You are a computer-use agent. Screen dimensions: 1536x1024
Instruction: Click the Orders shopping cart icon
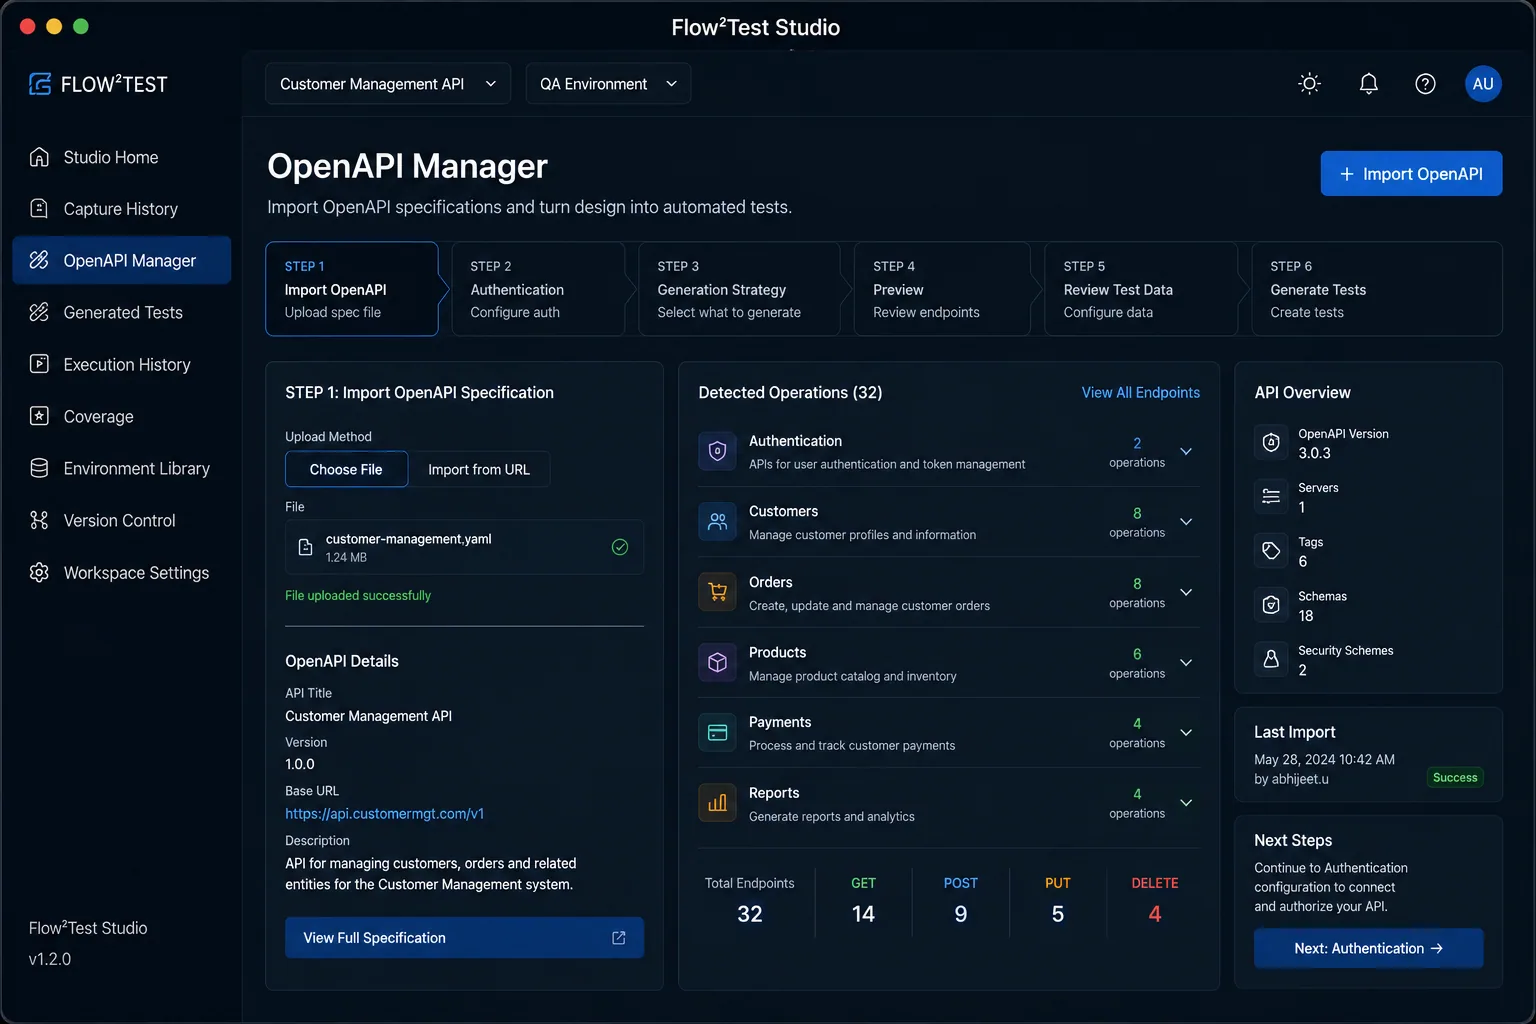tap(717, 592)
